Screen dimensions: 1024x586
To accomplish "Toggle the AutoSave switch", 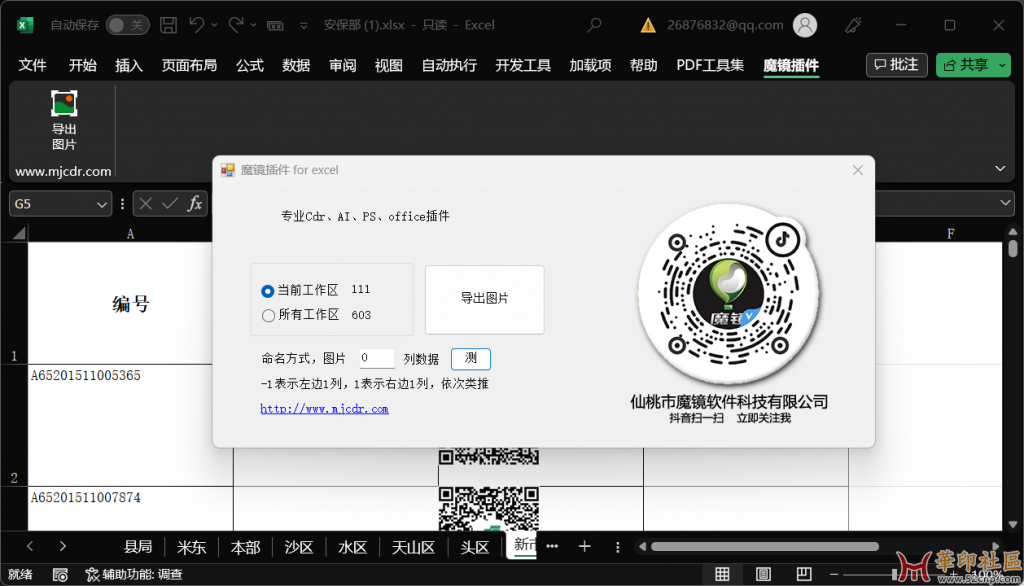I will 128,25.
